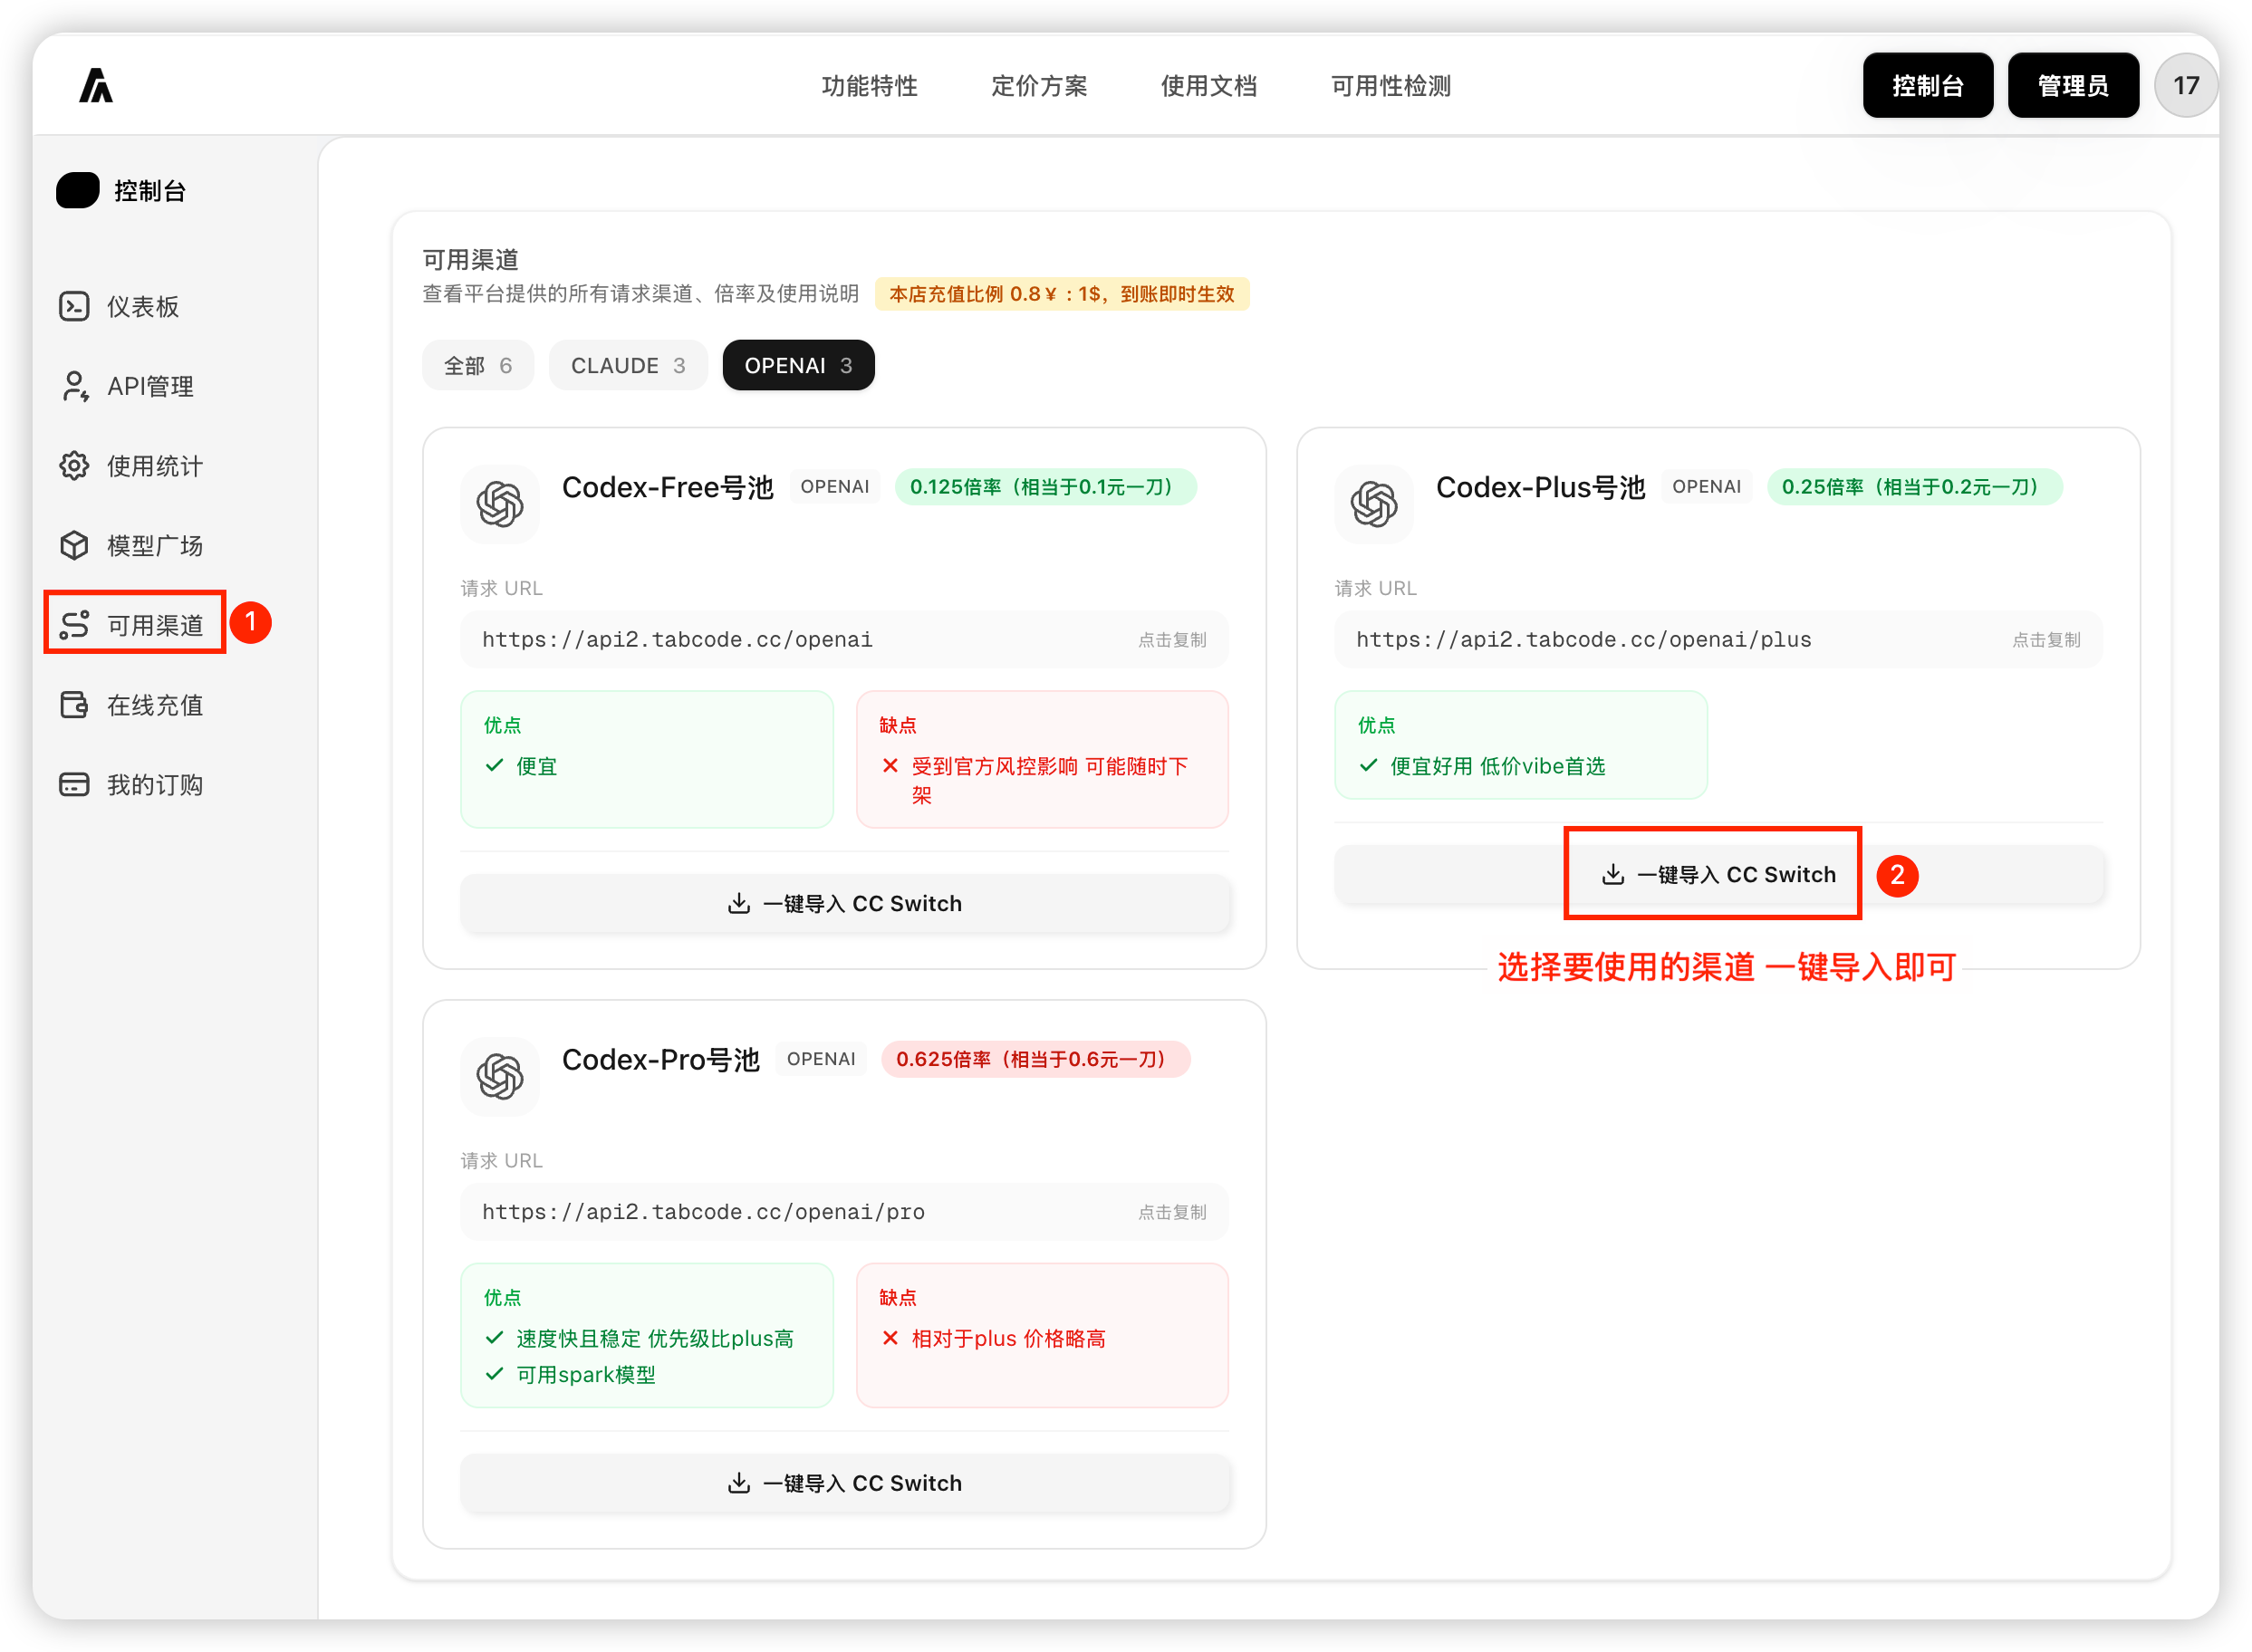This screenshot has width=2252, height=1652.
Task: Click the 0.625倍率 rate badge
Action: [1035, 1060]
